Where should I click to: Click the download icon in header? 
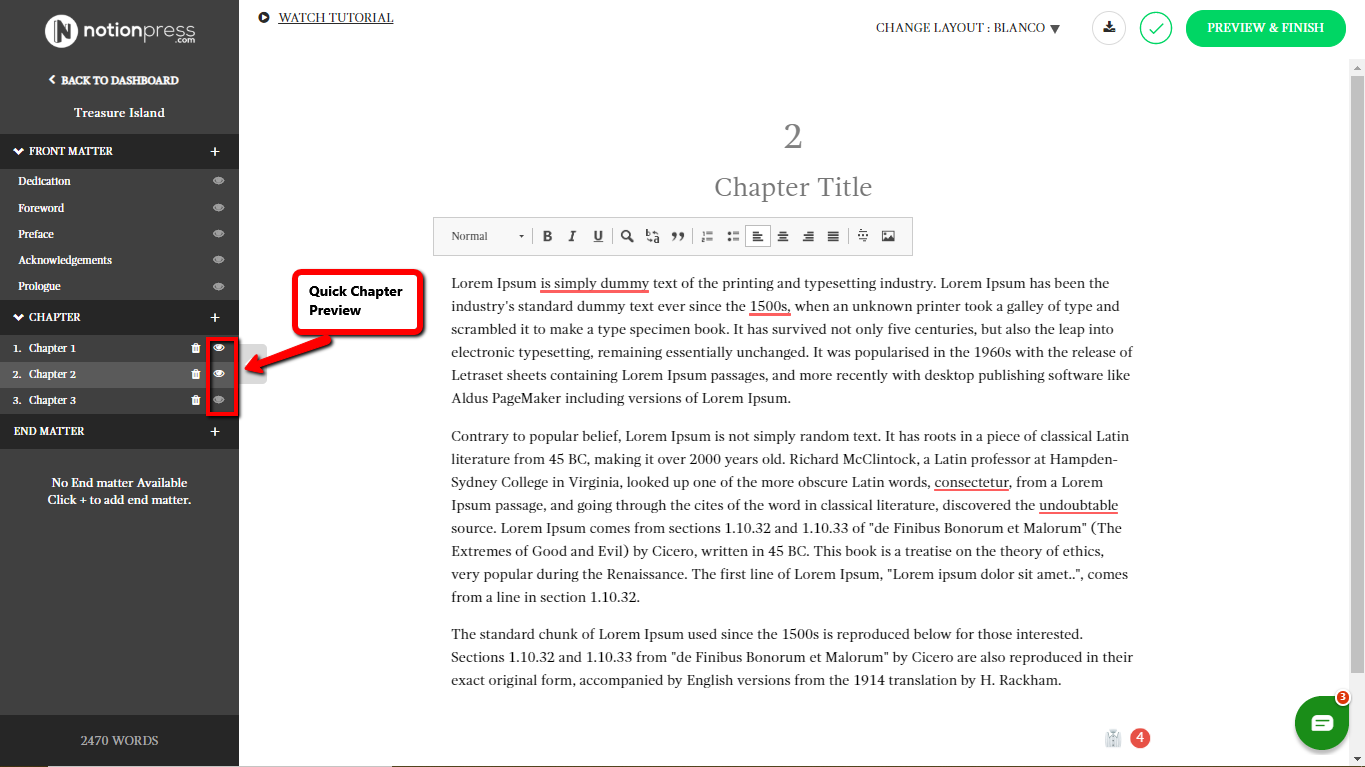[1109, 28]
